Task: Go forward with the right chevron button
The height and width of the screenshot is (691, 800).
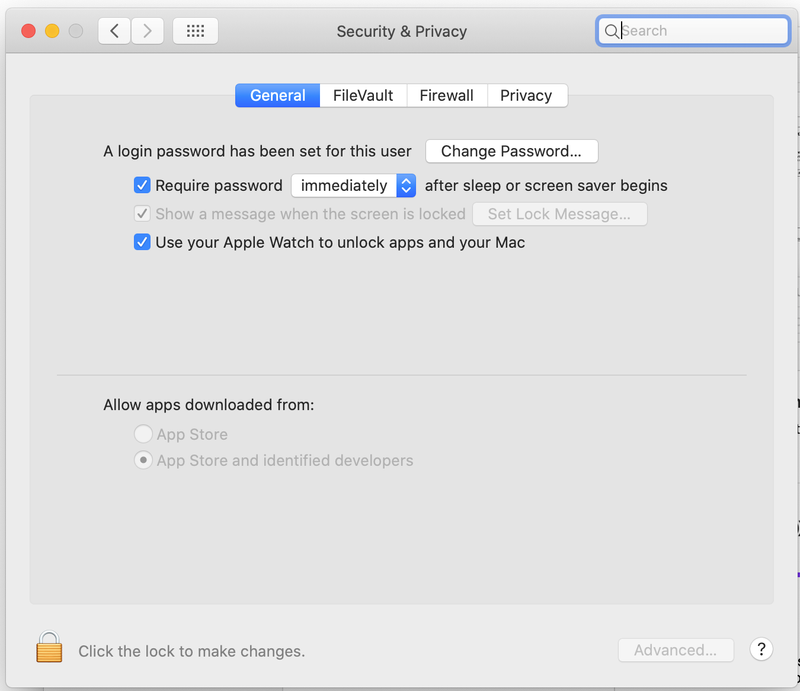Action: click(x=148, y=31)
